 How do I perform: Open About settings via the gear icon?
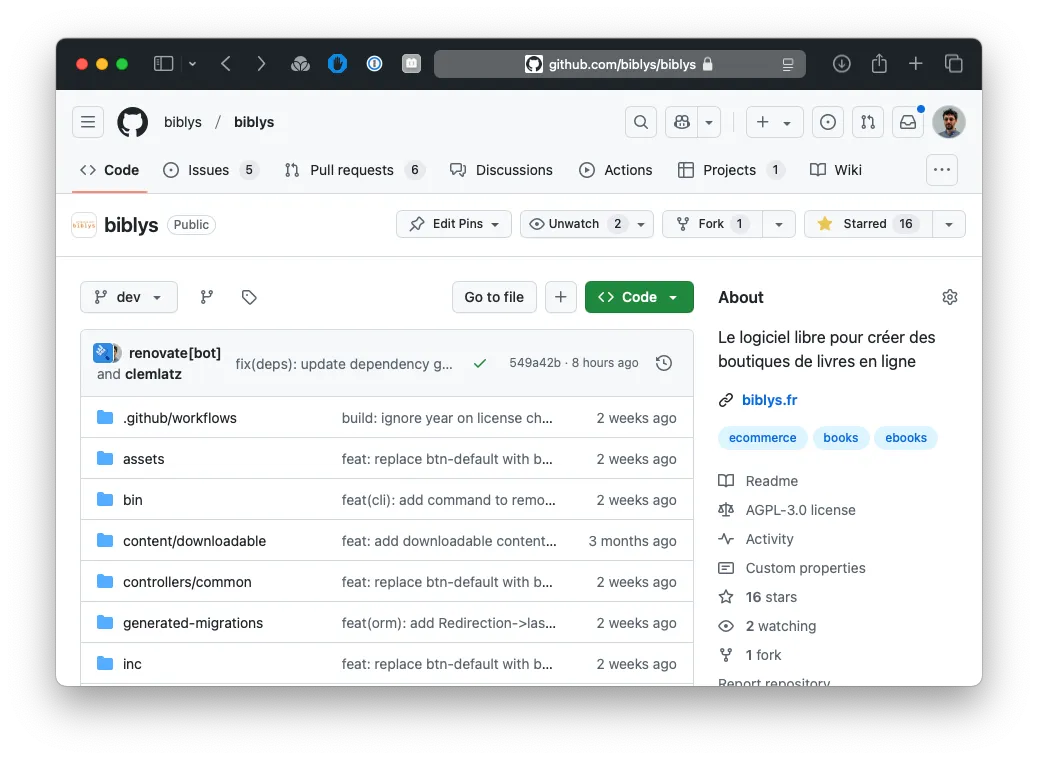coord(949,296)
